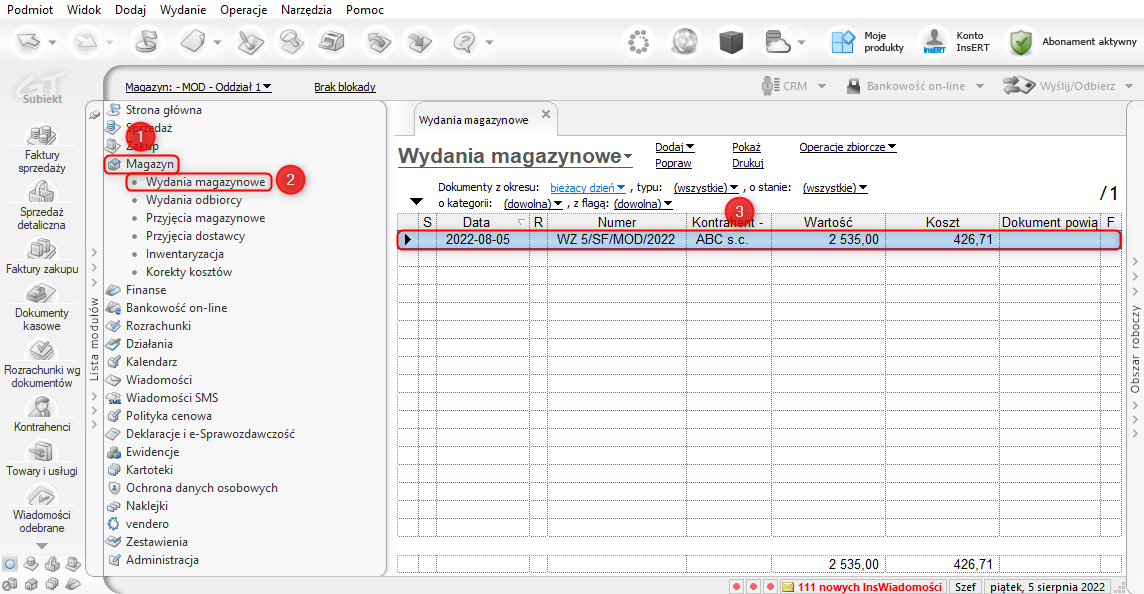Click the dotted circle toolbar icon
Image resolution: width=1144 pixels, height=594 pixels.
coord(638,42)
